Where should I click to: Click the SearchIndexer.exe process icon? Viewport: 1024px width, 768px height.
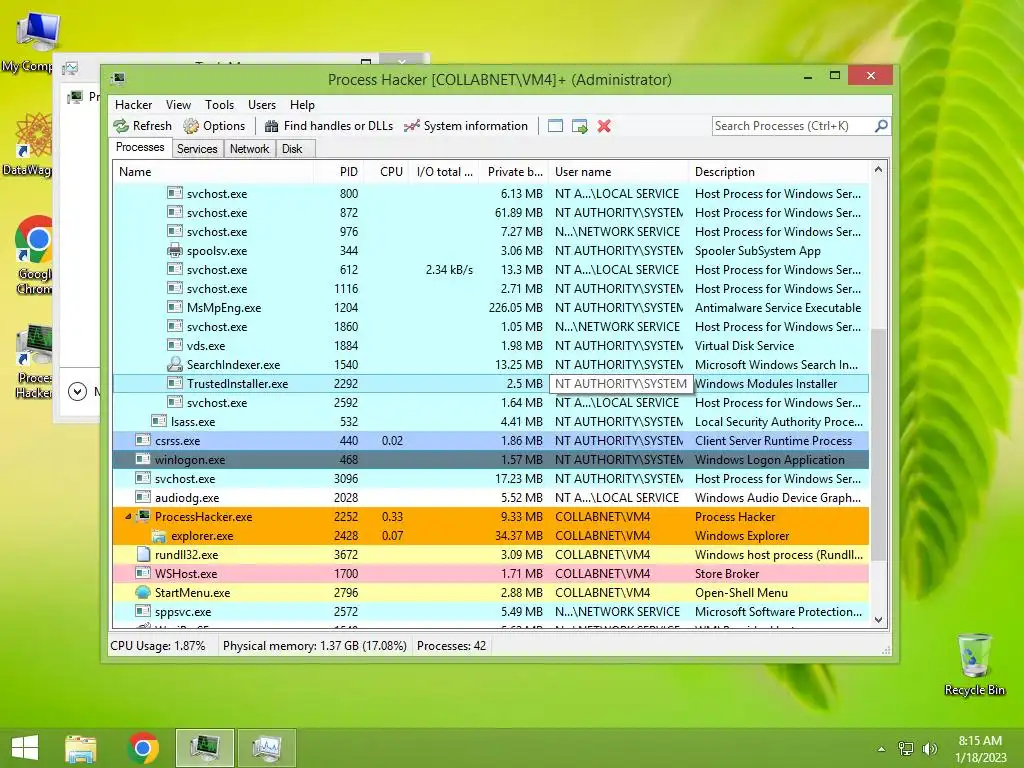tap(174, 364)
